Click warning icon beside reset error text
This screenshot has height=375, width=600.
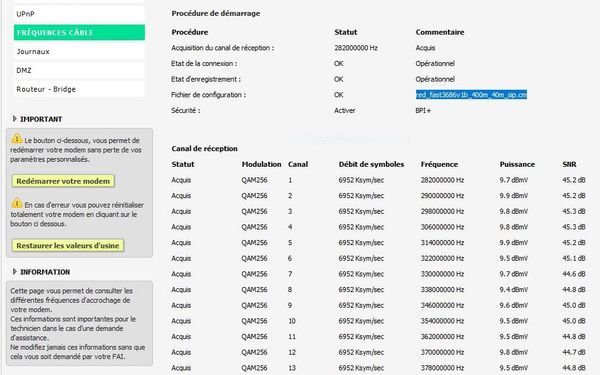pos(17,203)
